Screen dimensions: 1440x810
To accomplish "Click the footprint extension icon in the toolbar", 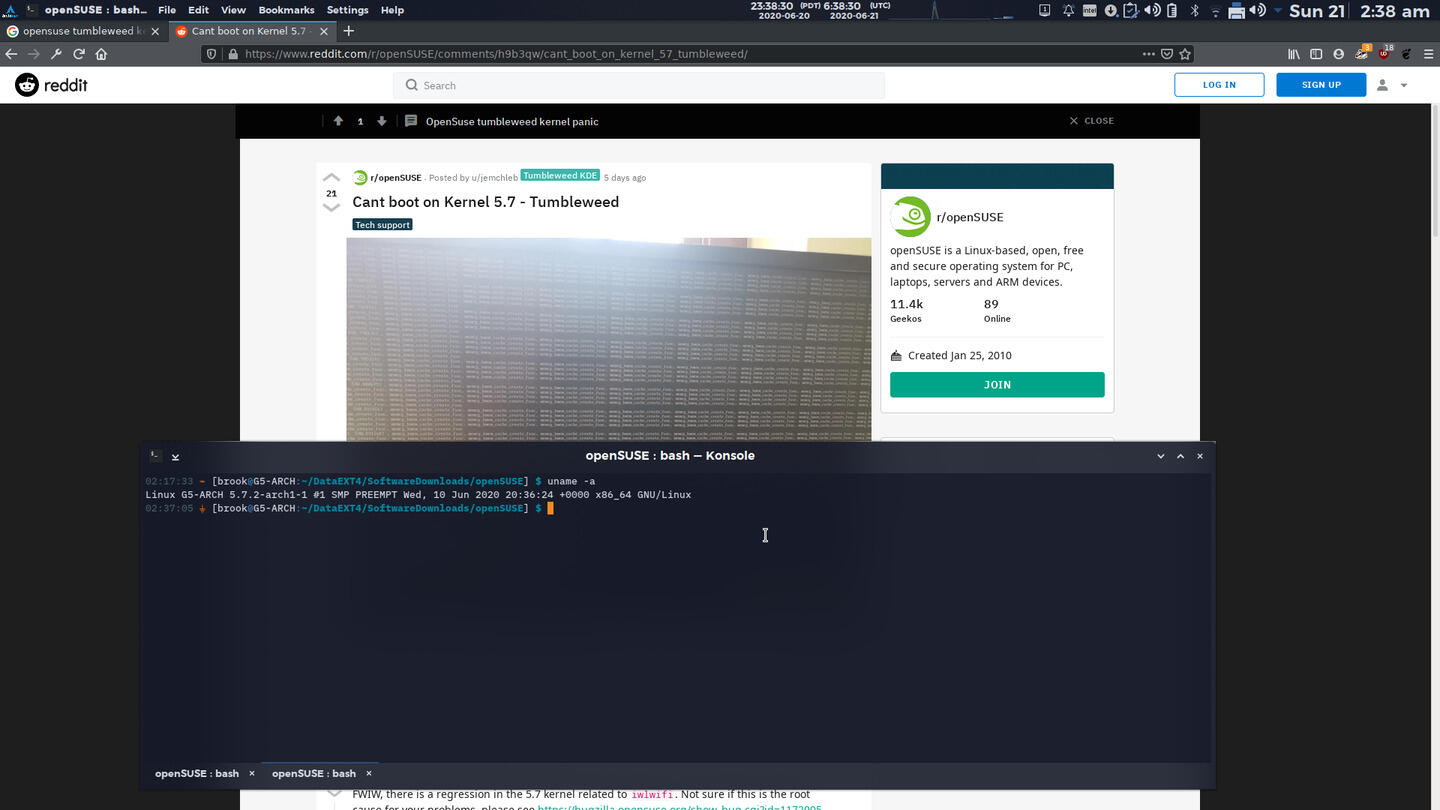I will pos(1407,54).
